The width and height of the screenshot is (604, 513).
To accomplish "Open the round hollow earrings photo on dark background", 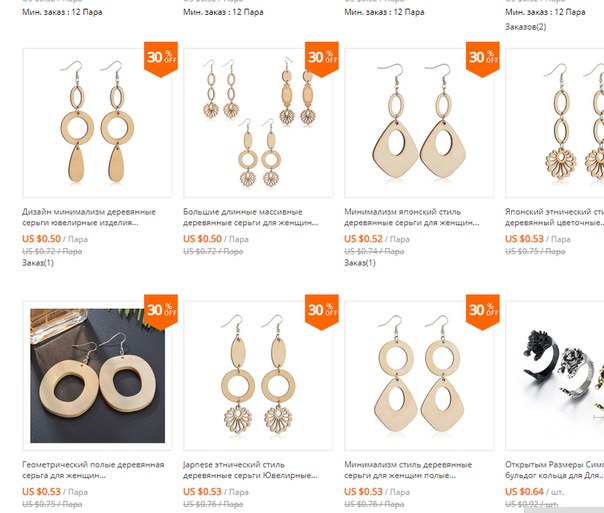I will (97, 376).
